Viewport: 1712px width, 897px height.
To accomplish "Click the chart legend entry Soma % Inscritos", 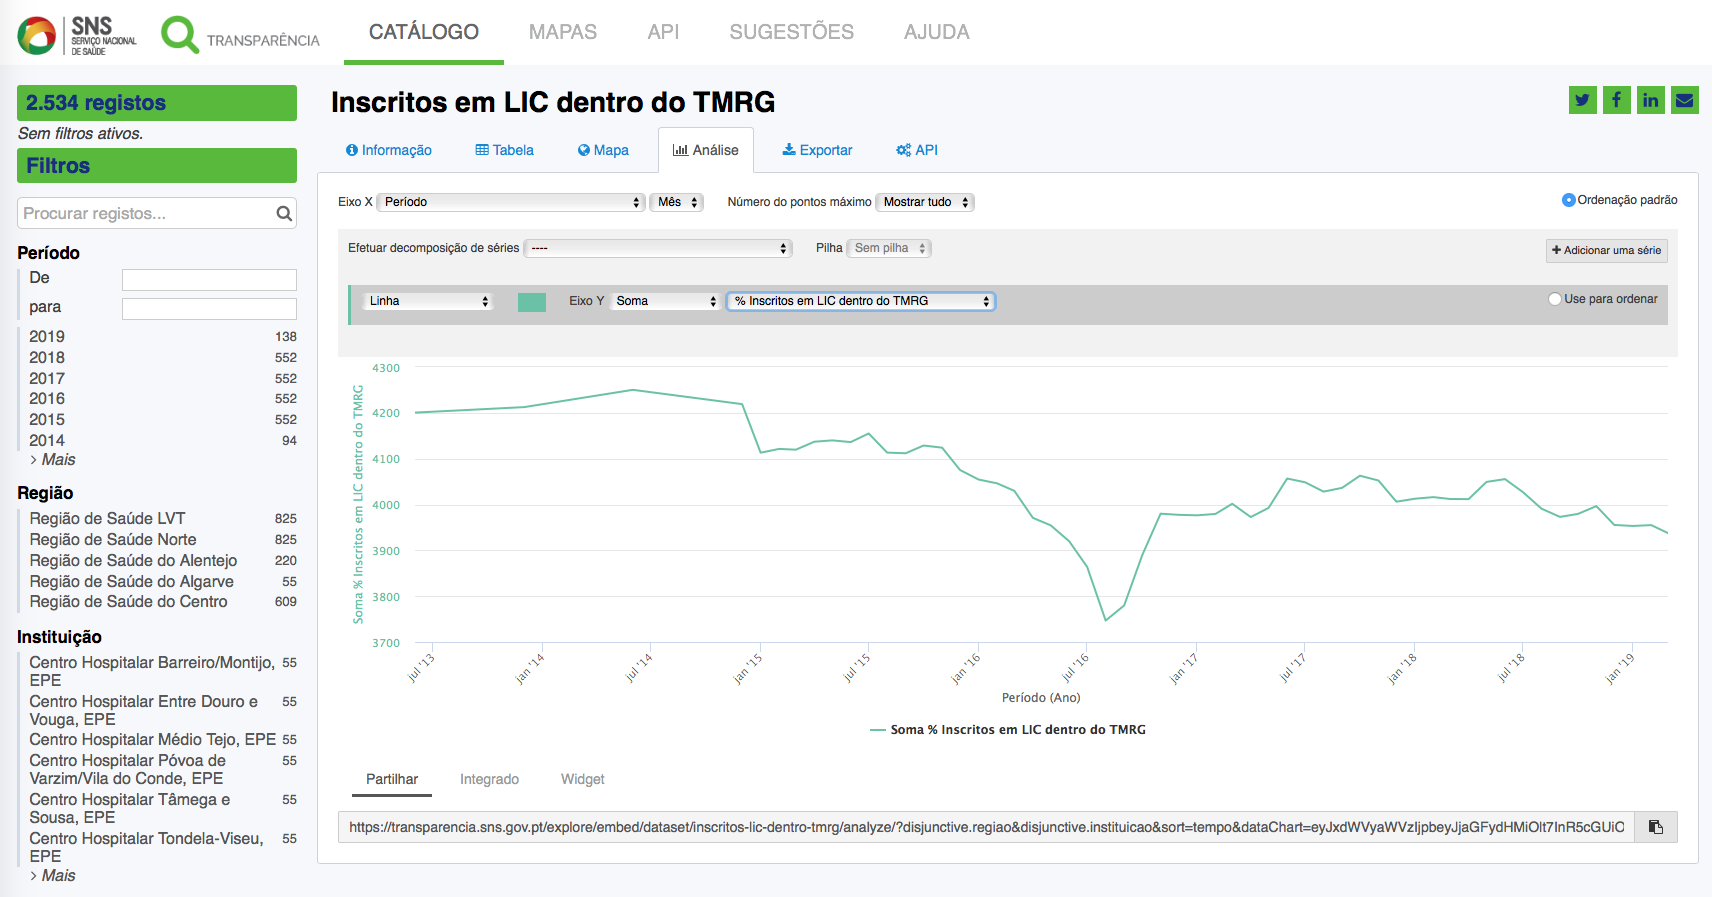I will pyautogui.click(x=1008, y=730).
